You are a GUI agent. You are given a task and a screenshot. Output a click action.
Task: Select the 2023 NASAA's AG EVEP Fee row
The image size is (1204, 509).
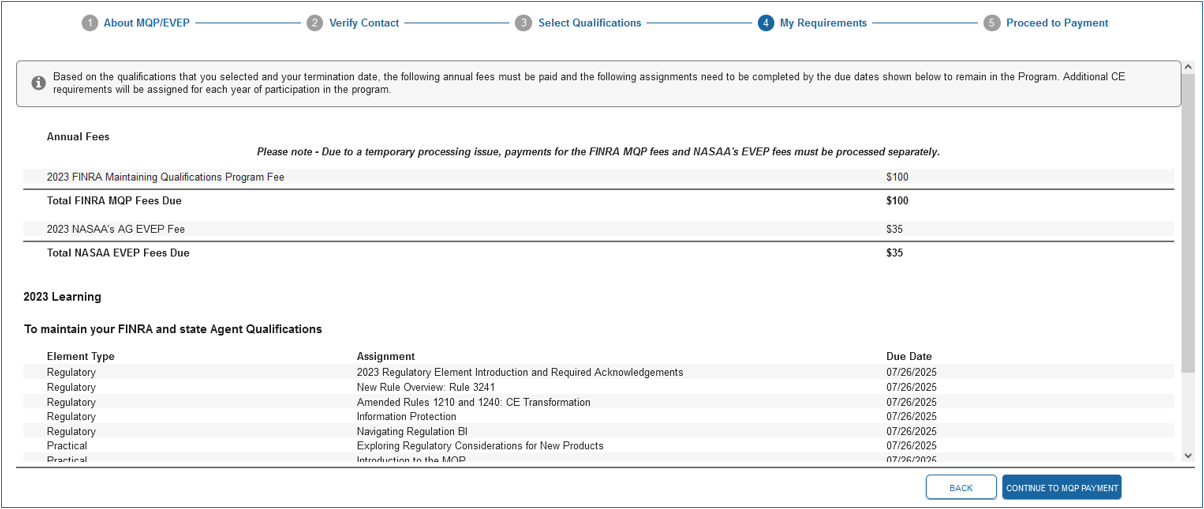click(x=116, y=229)
